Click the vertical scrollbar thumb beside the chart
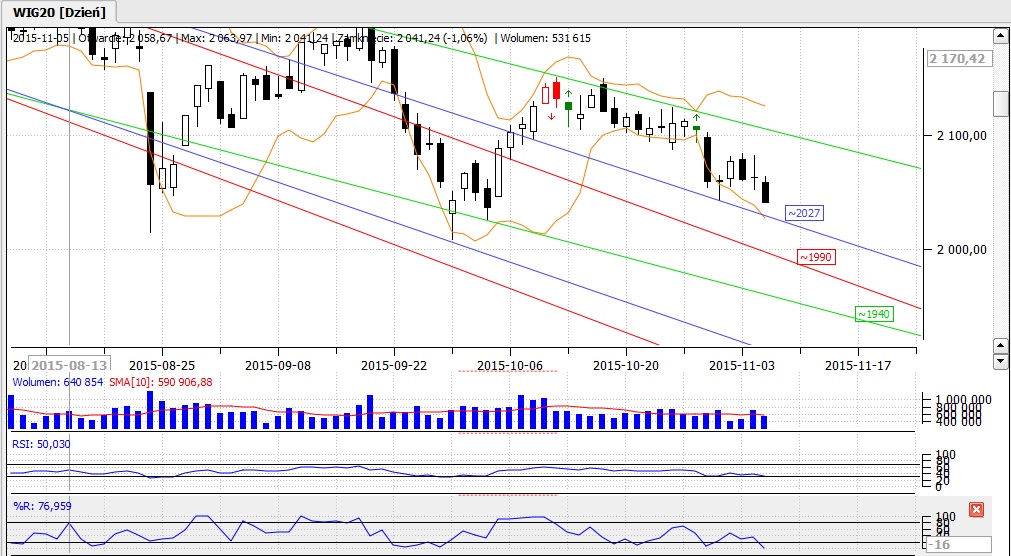1011x556 pixels. [x=1000, y=103]
